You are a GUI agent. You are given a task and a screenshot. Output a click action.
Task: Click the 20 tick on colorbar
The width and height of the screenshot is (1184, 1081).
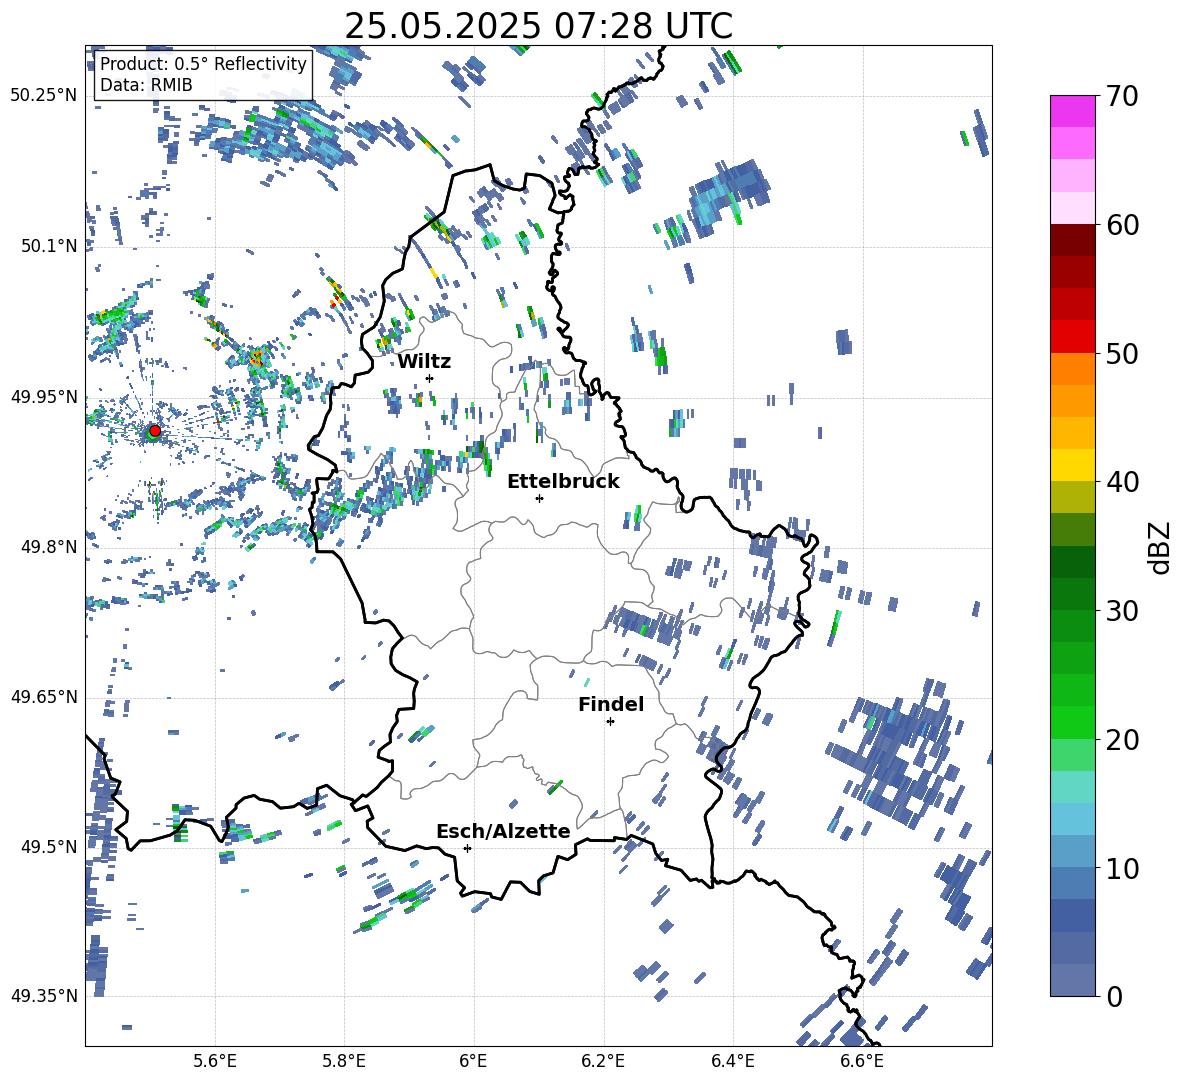(1121, 739)
